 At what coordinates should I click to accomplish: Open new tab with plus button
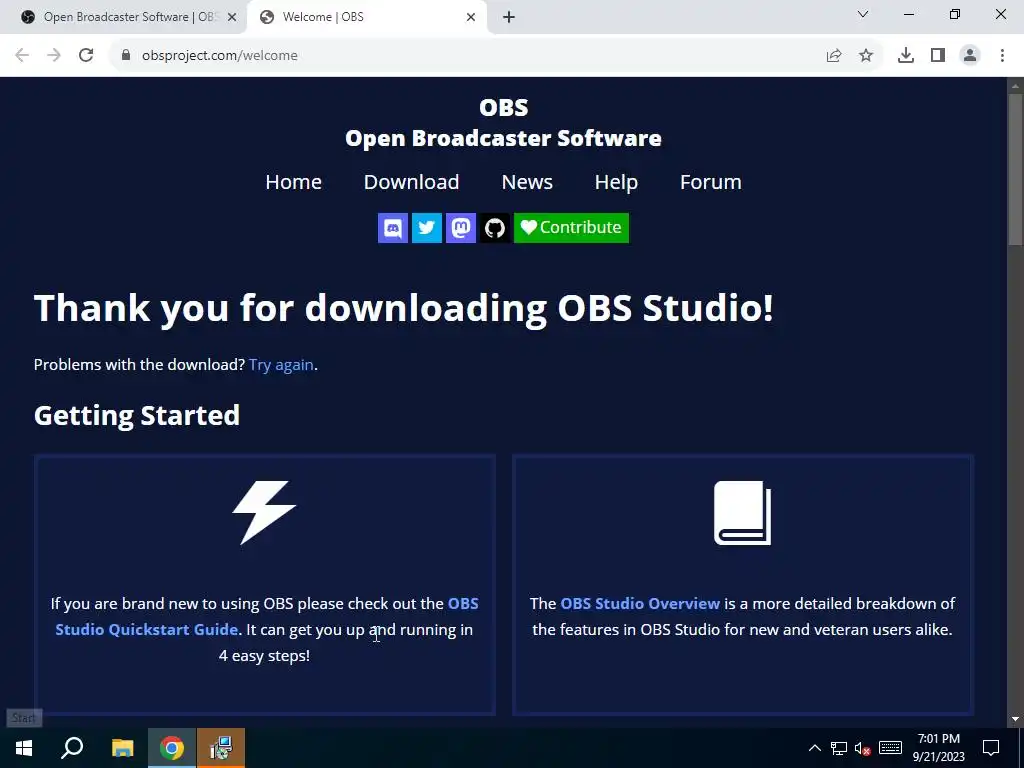509,18
